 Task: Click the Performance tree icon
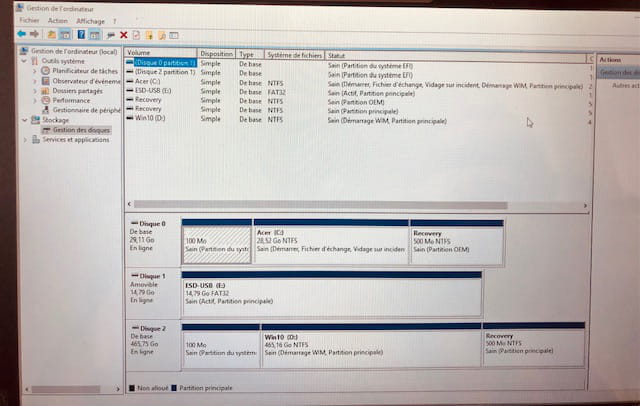click(45, 100)
